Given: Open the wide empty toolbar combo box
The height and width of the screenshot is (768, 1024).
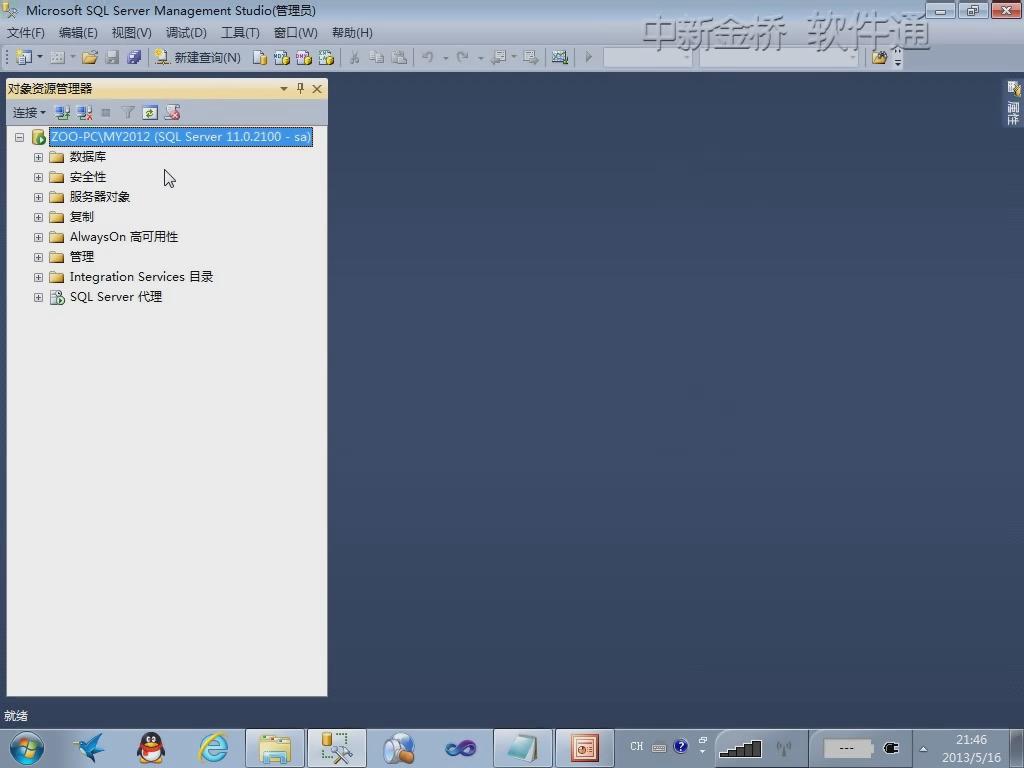Looking at the screenshot, I should 779,57.
